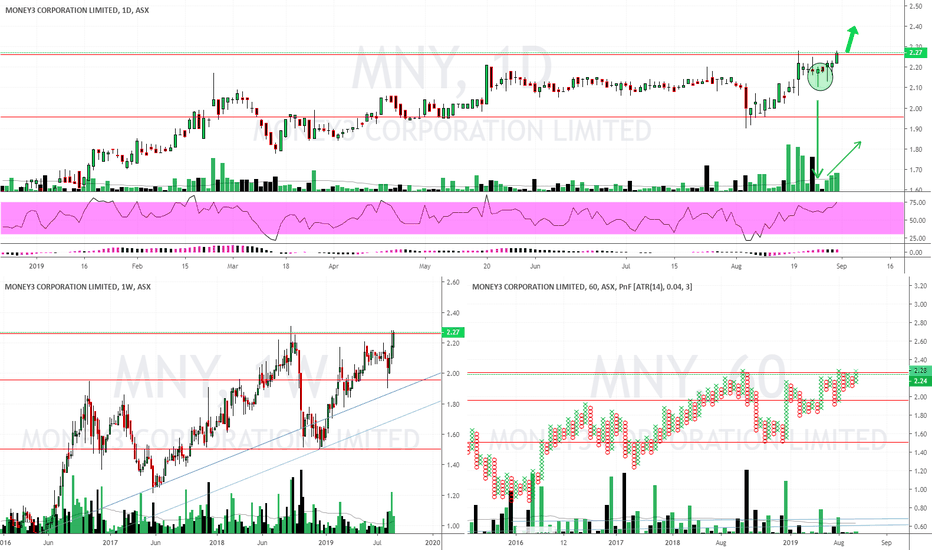Click 'Jul' on the weekly chart time axis
Image resolution: width=932 pixels, height=550 pixels.
click(377, 543)
